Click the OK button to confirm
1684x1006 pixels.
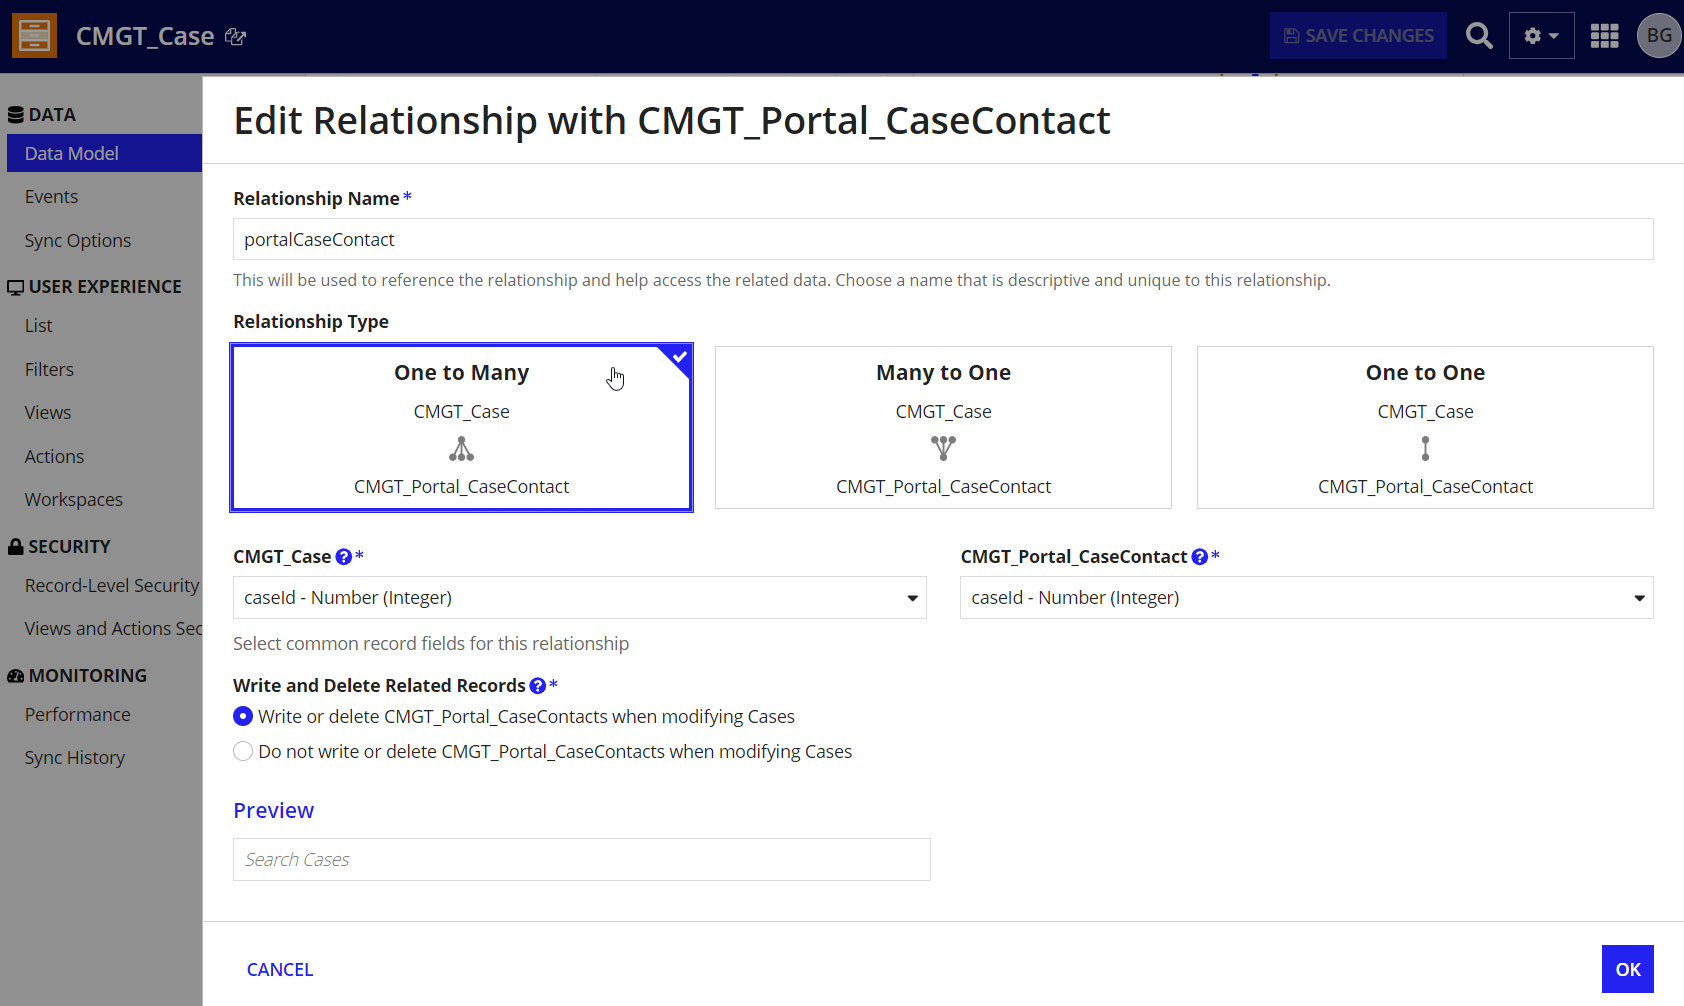(1627, 969)
